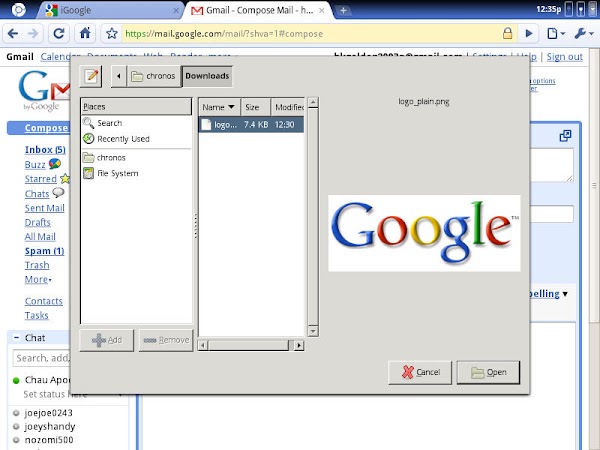Click the horizontal scroll right arrow
This screenshot has height=450, width=600.
[299, 346]
